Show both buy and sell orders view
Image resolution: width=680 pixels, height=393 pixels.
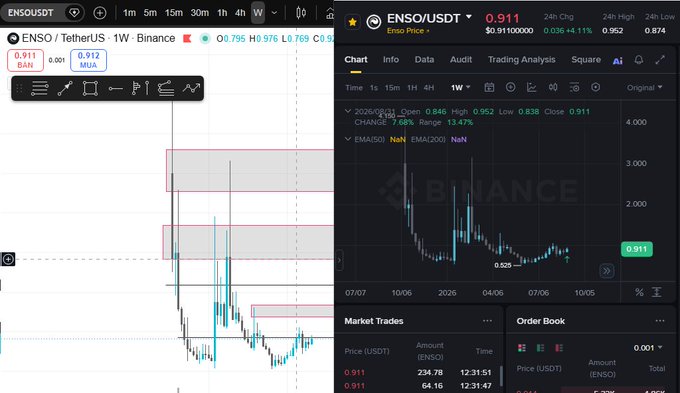click(x=522, y=348)
